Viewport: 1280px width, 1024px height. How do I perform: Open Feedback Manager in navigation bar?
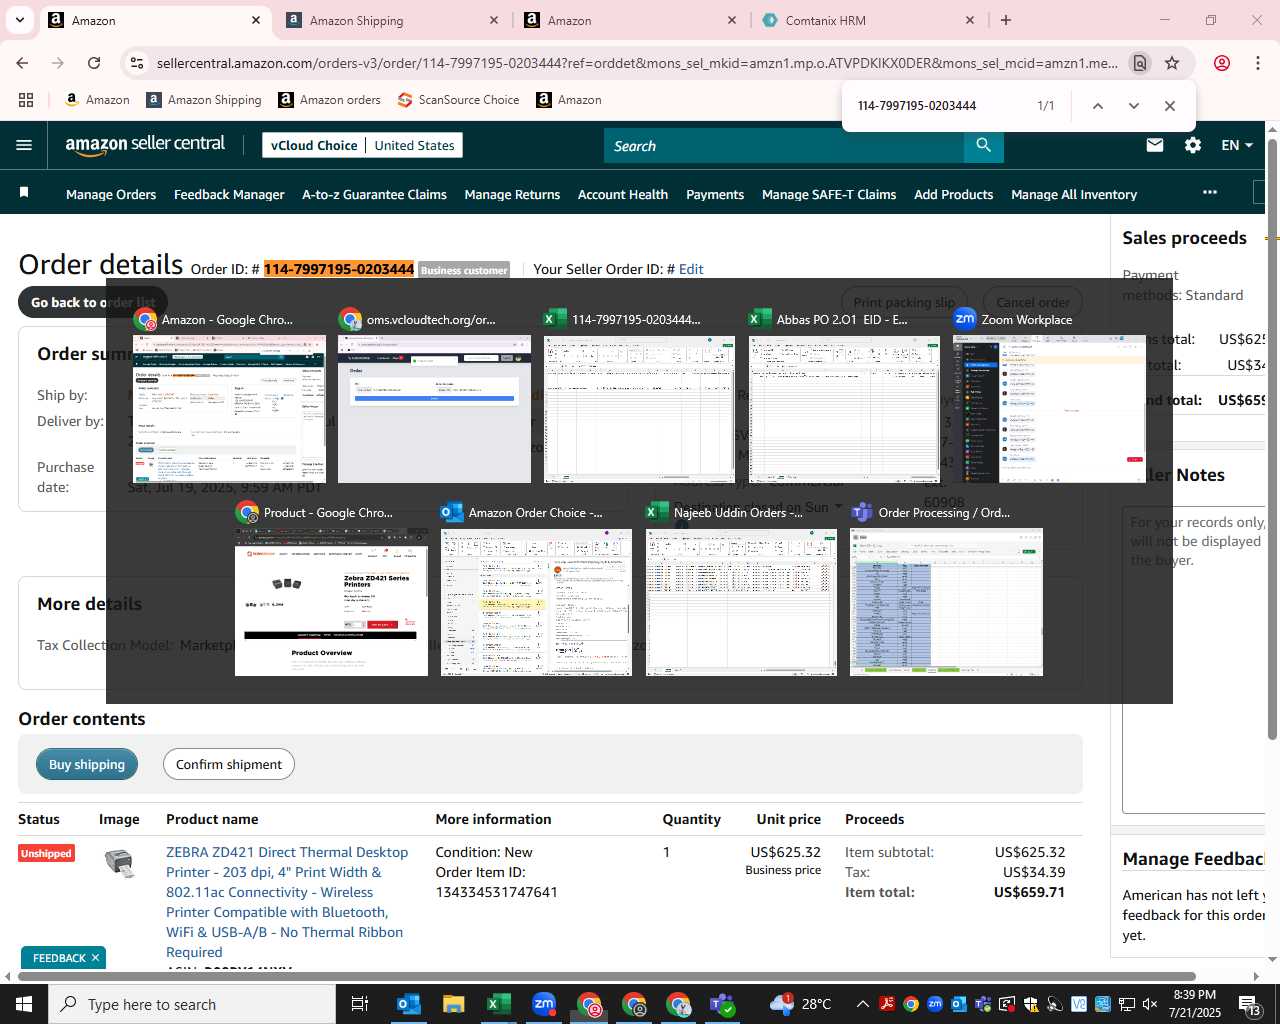(229, 194)
